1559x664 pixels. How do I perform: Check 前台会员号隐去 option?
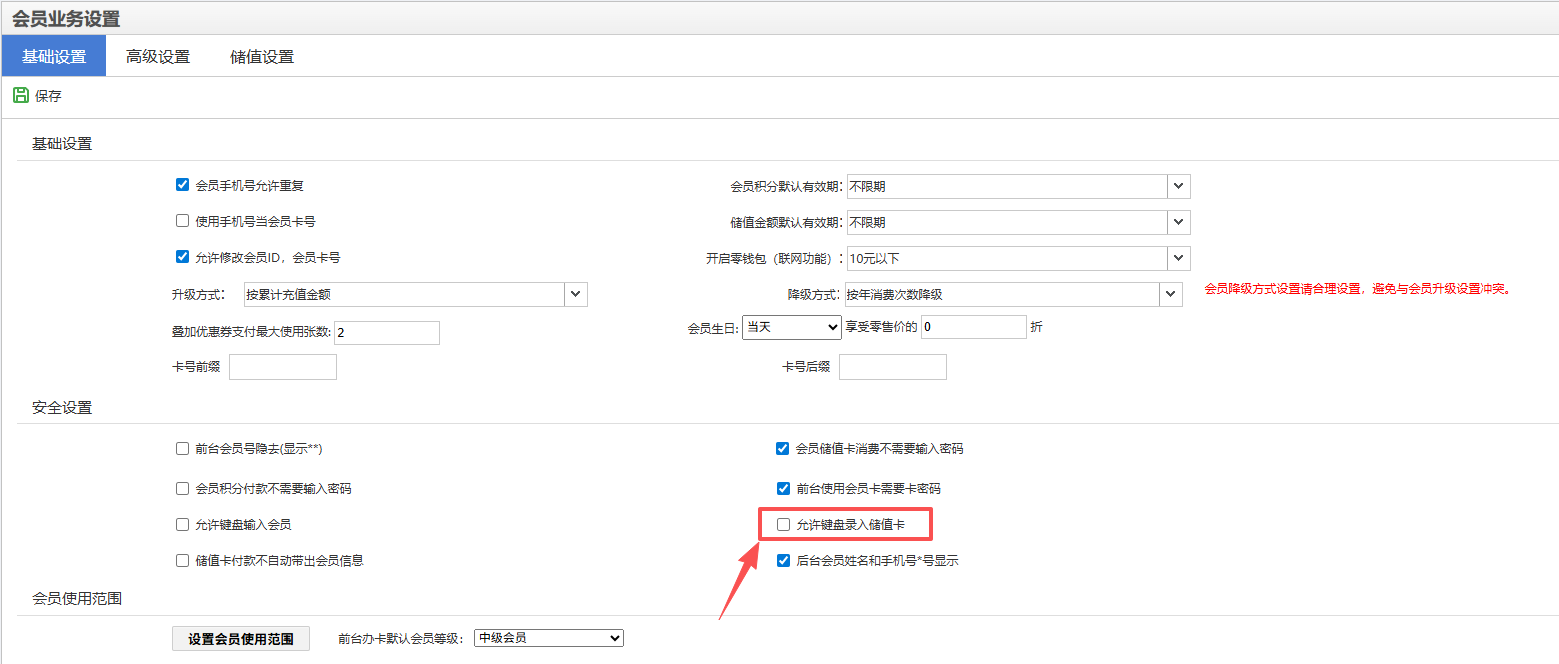click(x=182, y=449)
